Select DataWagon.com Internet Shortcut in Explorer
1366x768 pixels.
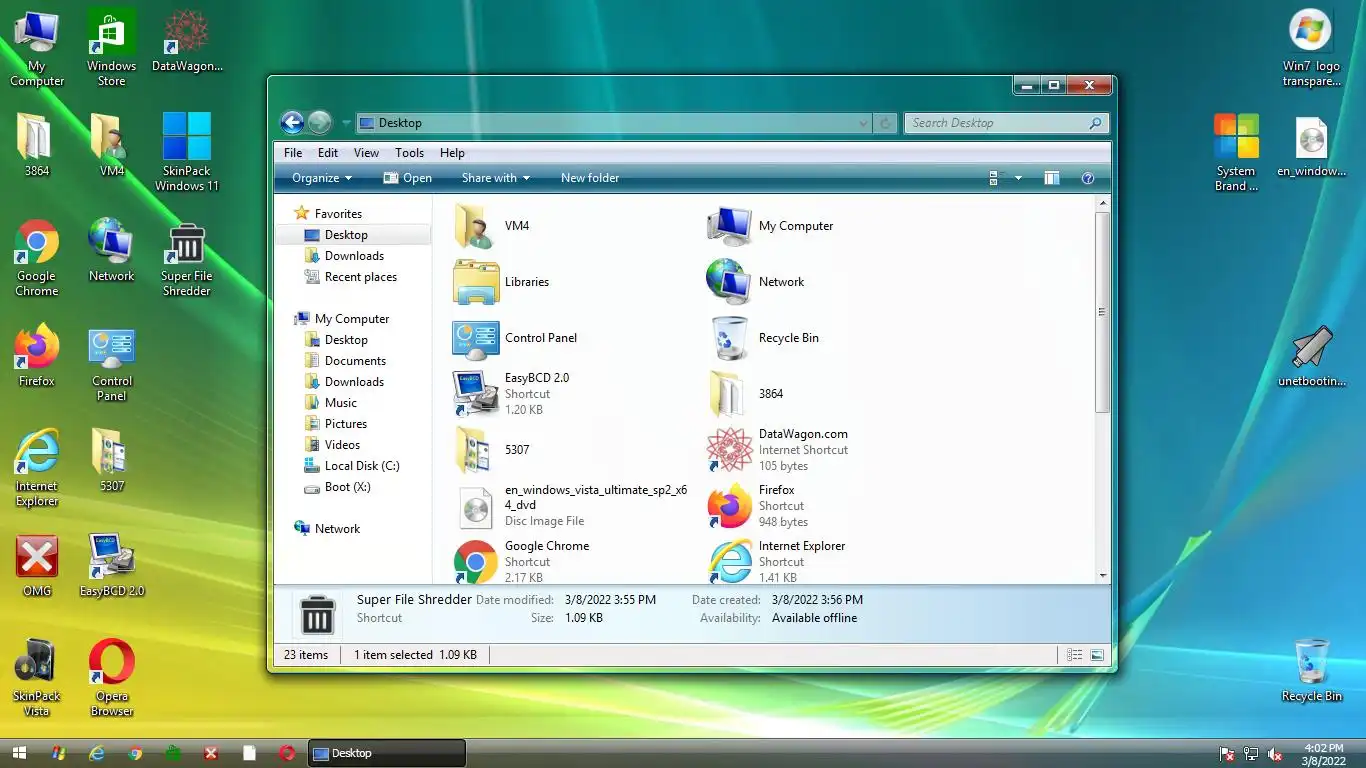point(778,450)
